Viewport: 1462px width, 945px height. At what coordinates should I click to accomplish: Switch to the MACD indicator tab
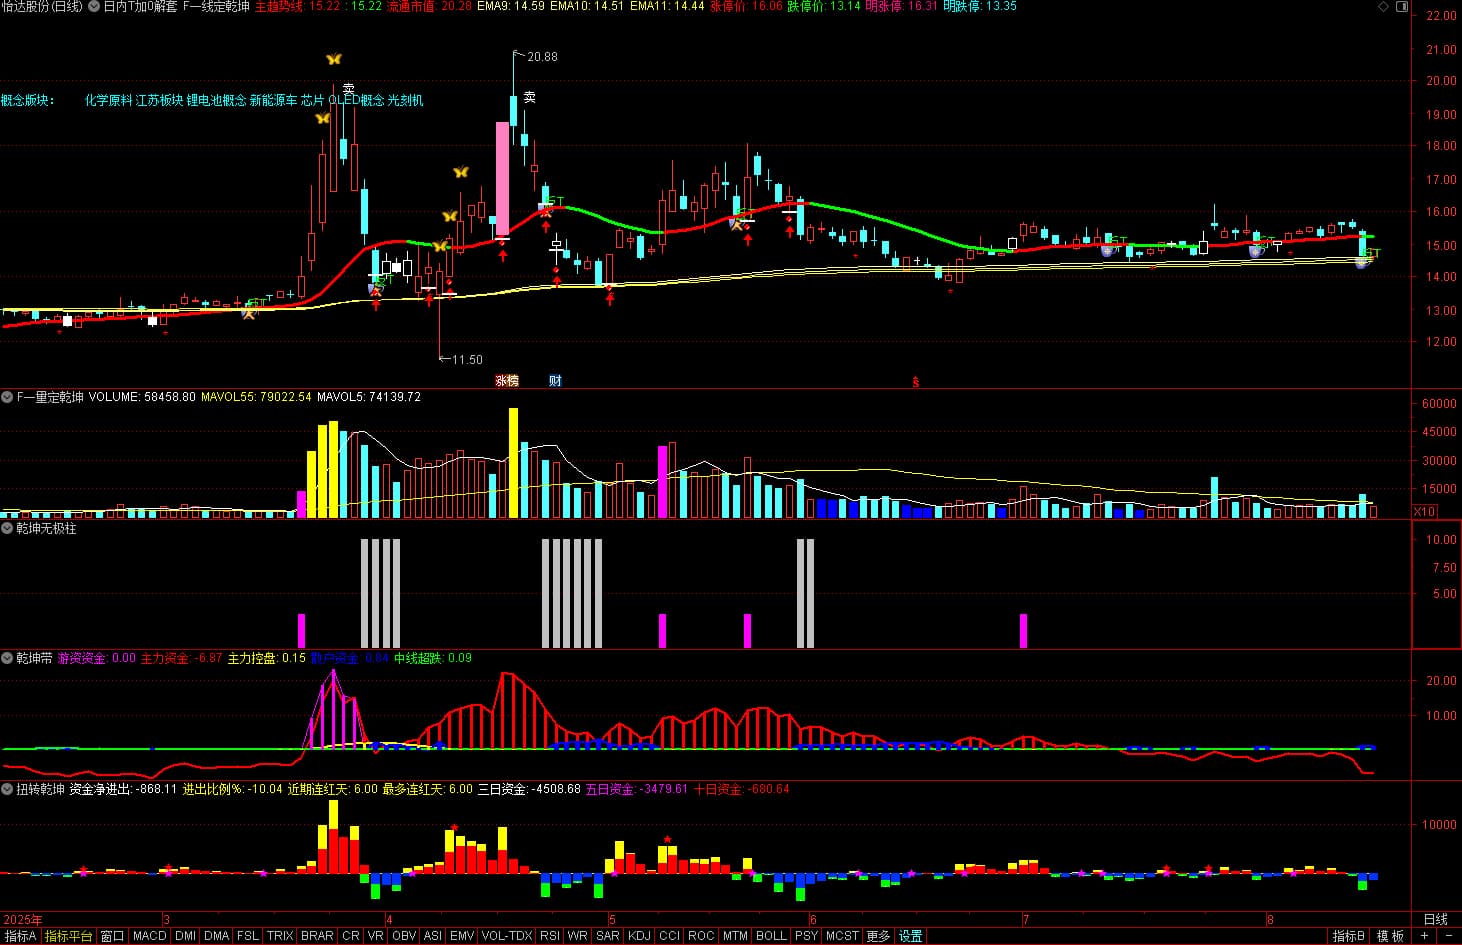pos(149,936)
